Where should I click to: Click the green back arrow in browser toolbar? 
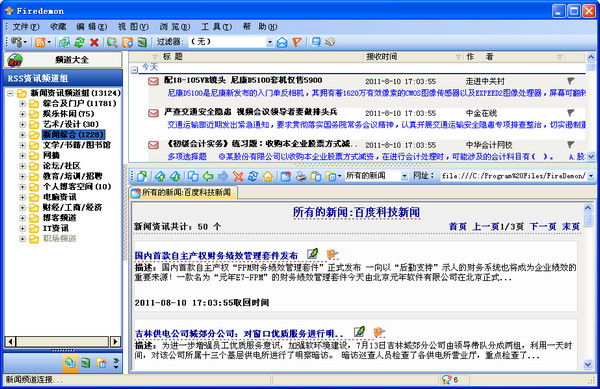click(208, 176)
